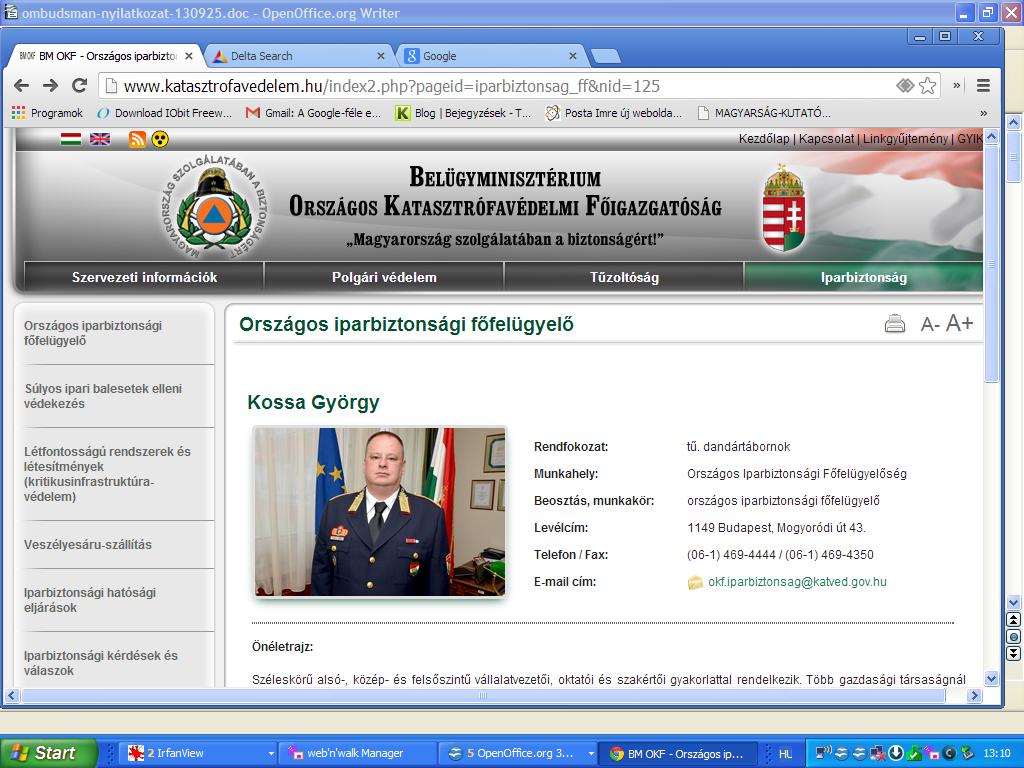This screenshot has height=768, width=1024.
Task: Expand the OpenOffice.org taskbar group dropdown
Action: point(590,753)
